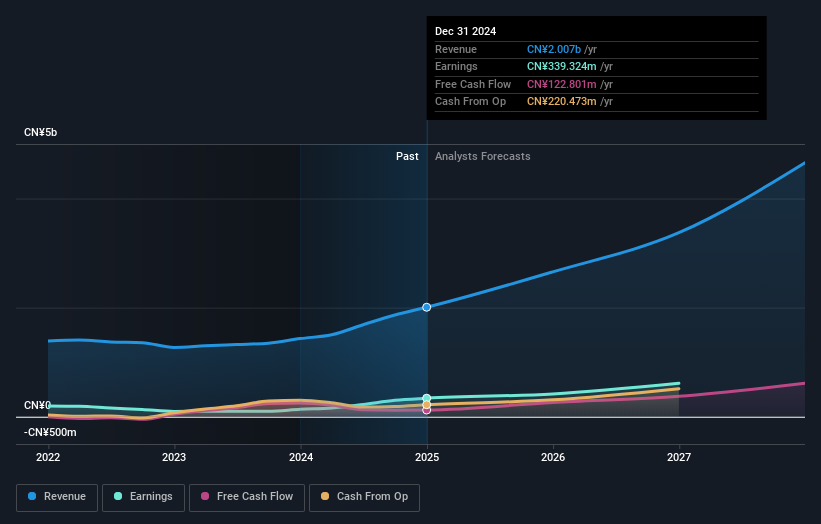Click the -CN¥500m y-axis label
This screenshot has width=821, height=524.
click(50, 432)
